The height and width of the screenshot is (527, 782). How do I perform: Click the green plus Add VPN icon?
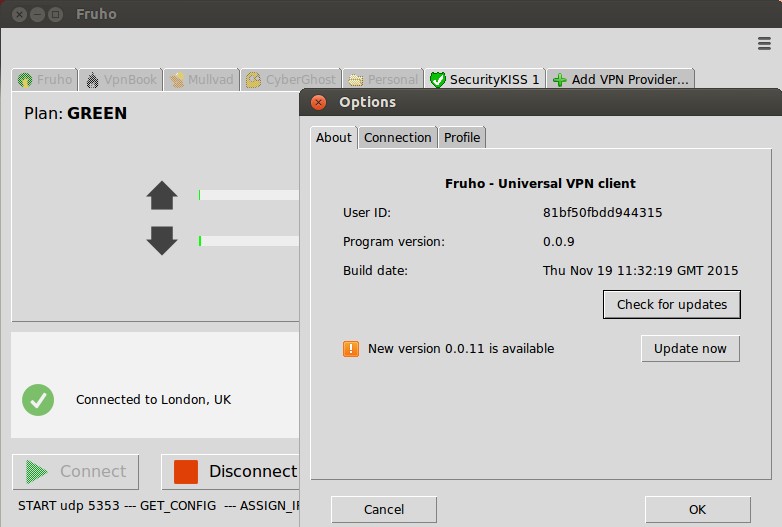559,80
